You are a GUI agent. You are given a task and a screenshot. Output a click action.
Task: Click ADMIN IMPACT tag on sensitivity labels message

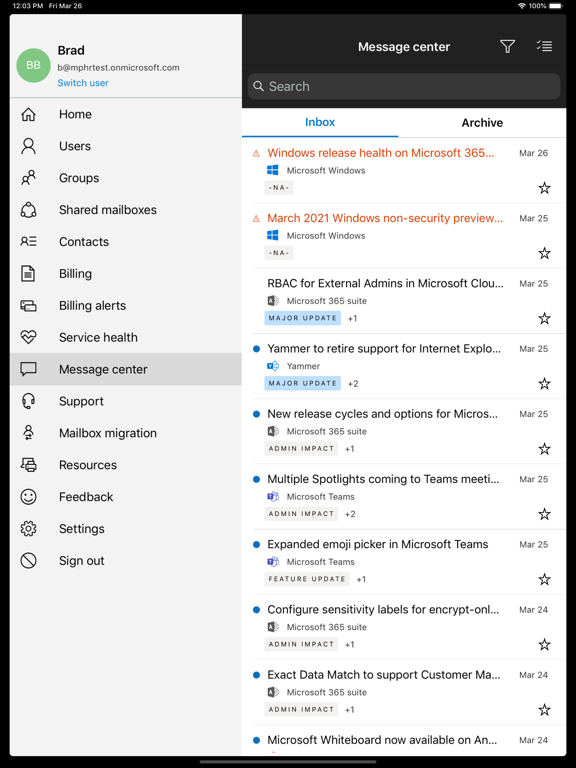click(301, 644)
